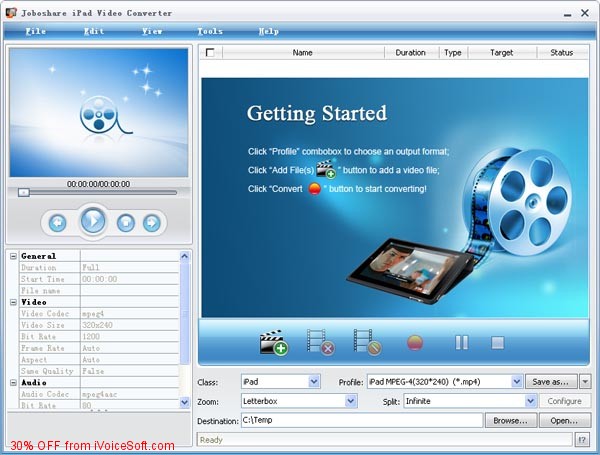Open the Tools menu
Screen dimensions: 600x455
point(210,31)
